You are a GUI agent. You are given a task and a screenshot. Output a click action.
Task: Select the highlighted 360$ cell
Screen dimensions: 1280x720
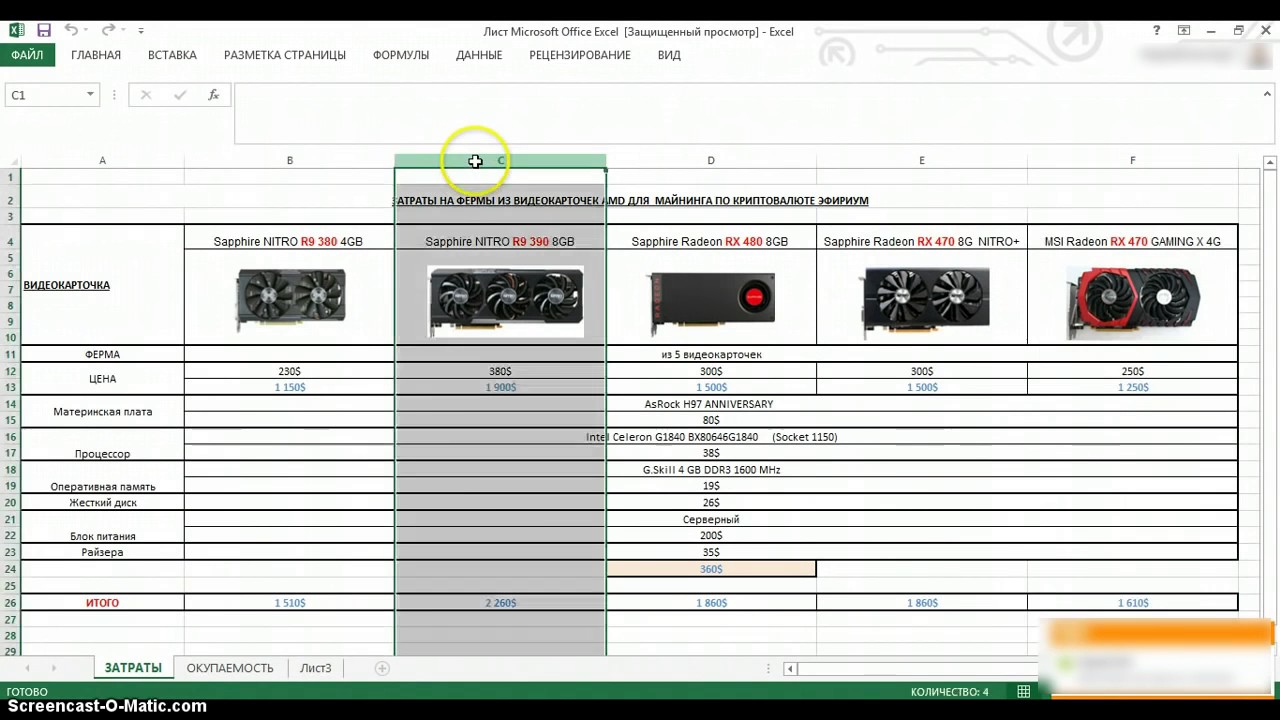click(711, 569)
